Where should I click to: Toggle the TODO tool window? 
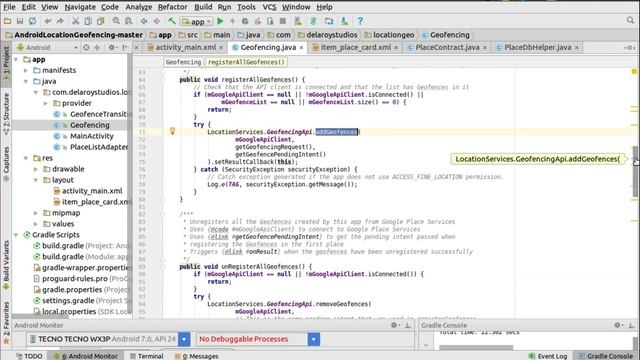point(29,356)
